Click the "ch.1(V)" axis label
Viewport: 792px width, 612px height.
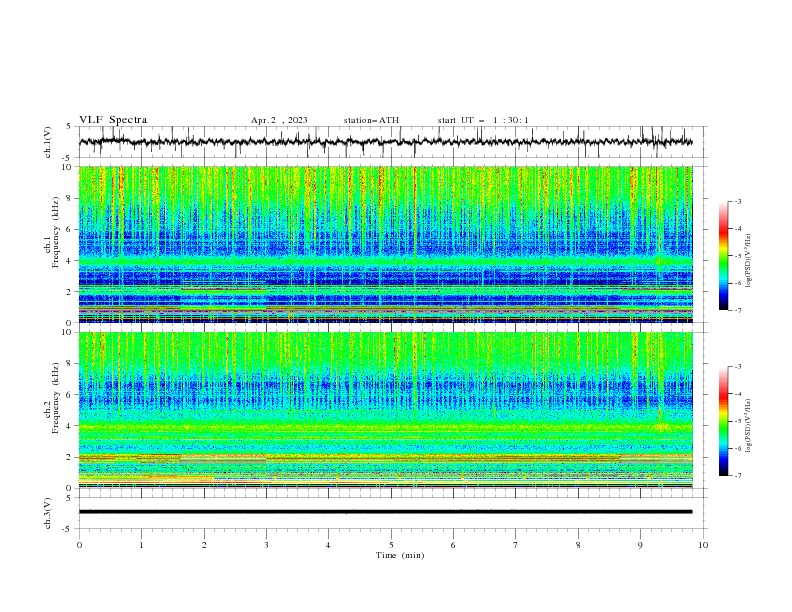[48, 142]
